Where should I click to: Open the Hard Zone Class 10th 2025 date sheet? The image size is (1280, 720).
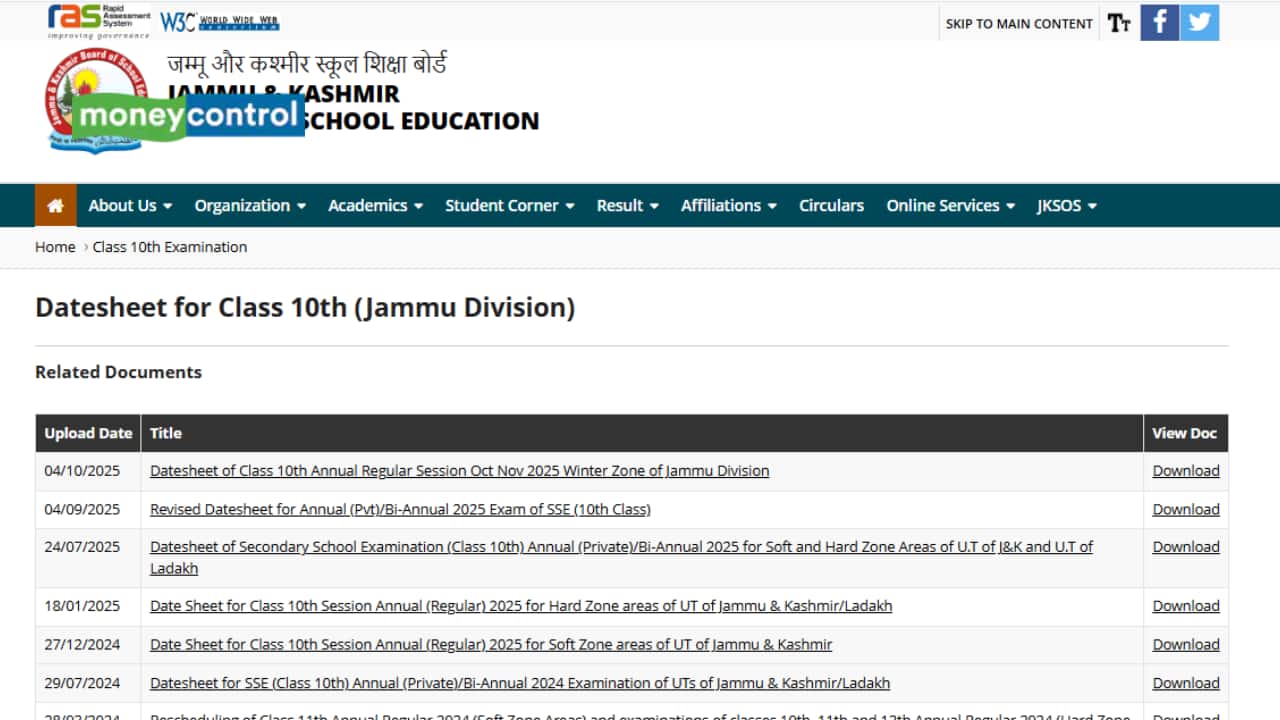point(520,605)
